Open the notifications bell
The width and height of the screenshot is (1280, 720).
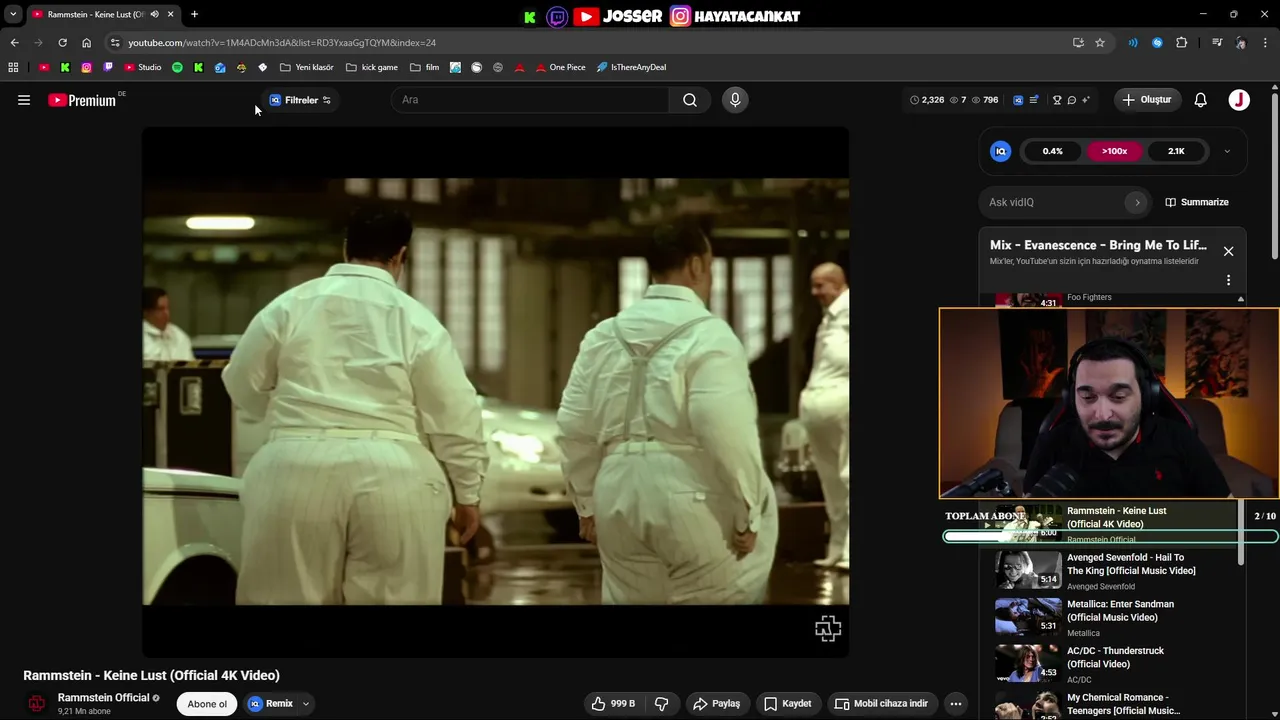[x=1201, y=100]
